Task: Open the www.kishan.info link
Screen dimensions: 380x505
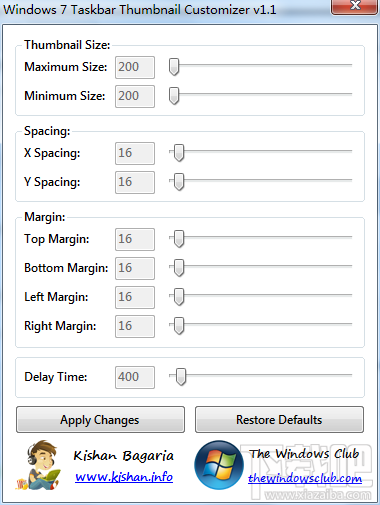Action: [x=124, y=477]
